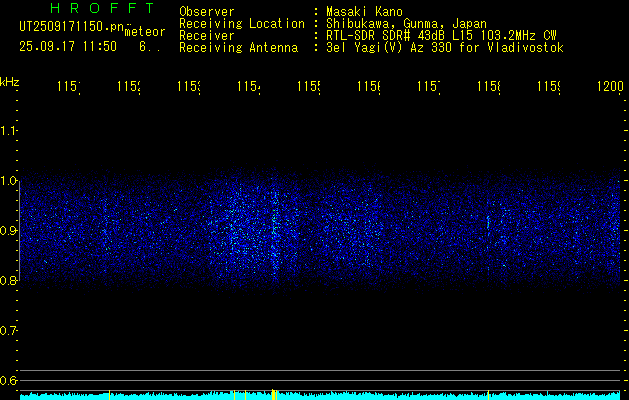Viewport: 629px width, 400px height.
Task: Click the gray vertical range bar beside 0.9
Action: point(19,231)
